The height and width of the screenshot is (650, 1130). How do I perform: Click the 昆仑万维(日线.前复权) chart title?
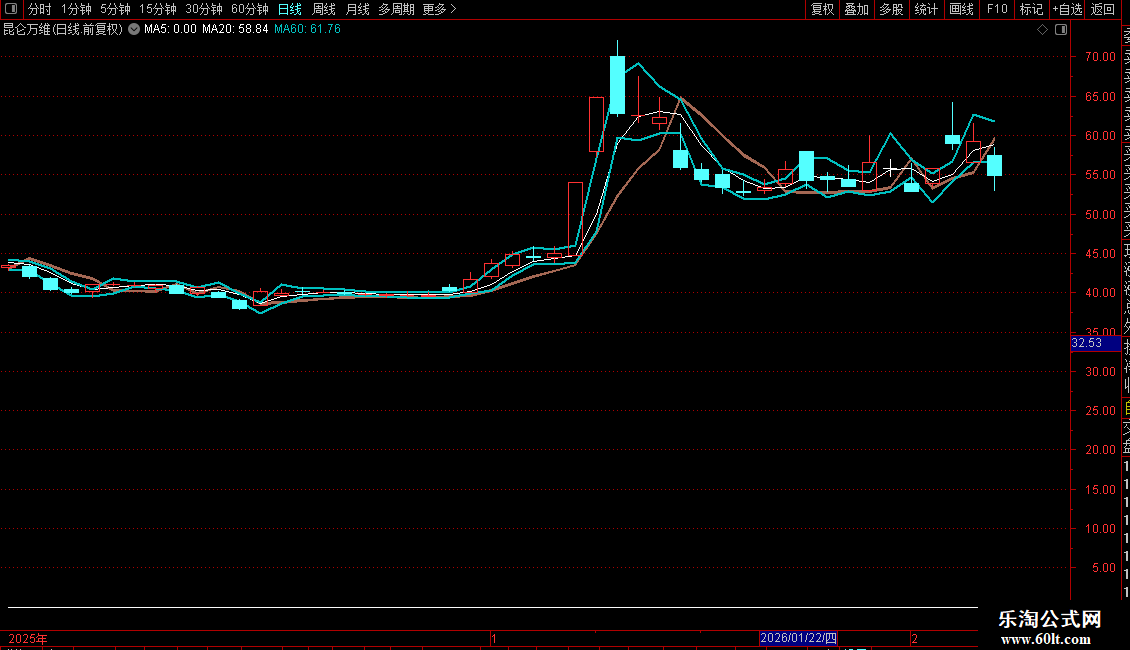click(x=63, y=30)
